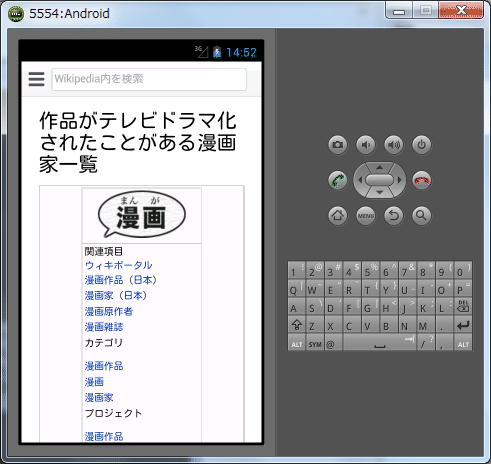491x464 pixels.
Task: Close the 5554:Android emulator window
Action: coord(461,10)
